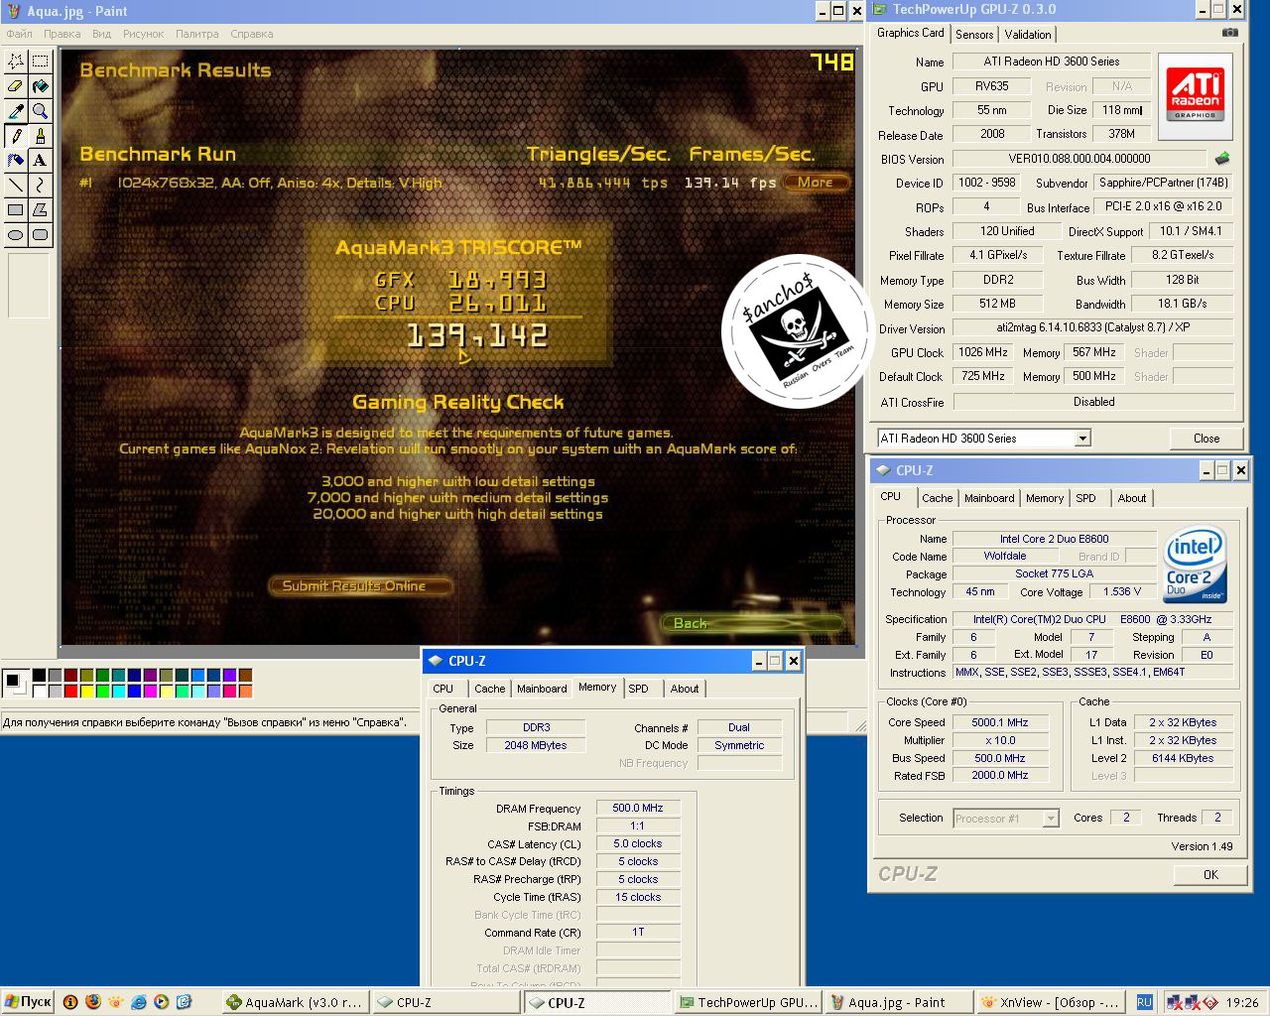The width and height of the screenshot is (1270, 1016).
Task: Switch to the Validation tab in GPU-Z
Action: 1028,34
